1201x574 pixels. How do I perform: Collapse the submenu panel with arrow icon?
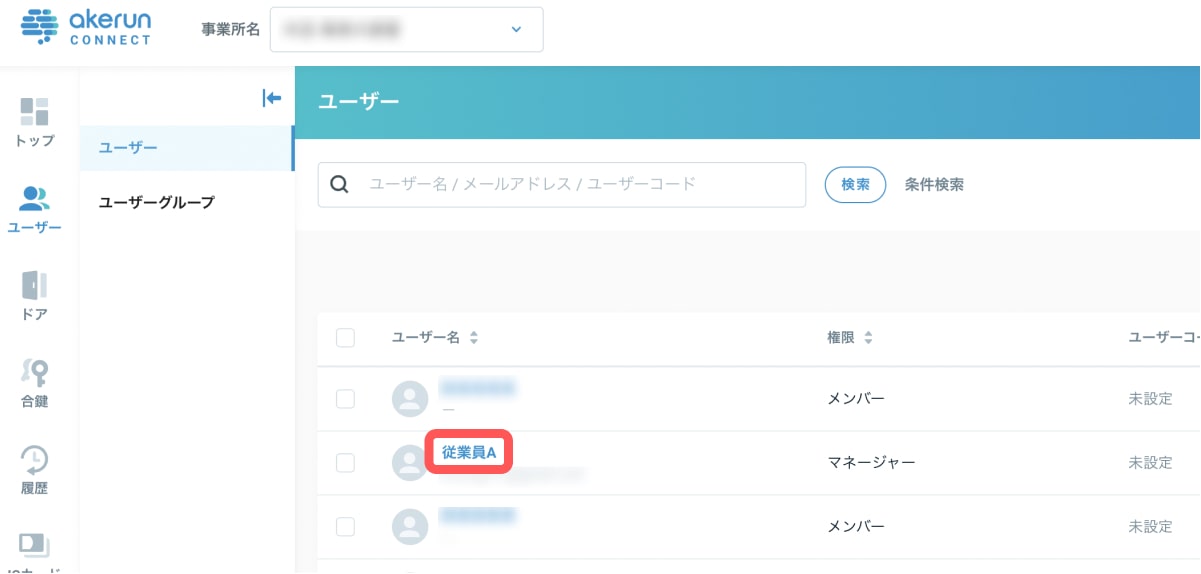click(x=272, y=97)
